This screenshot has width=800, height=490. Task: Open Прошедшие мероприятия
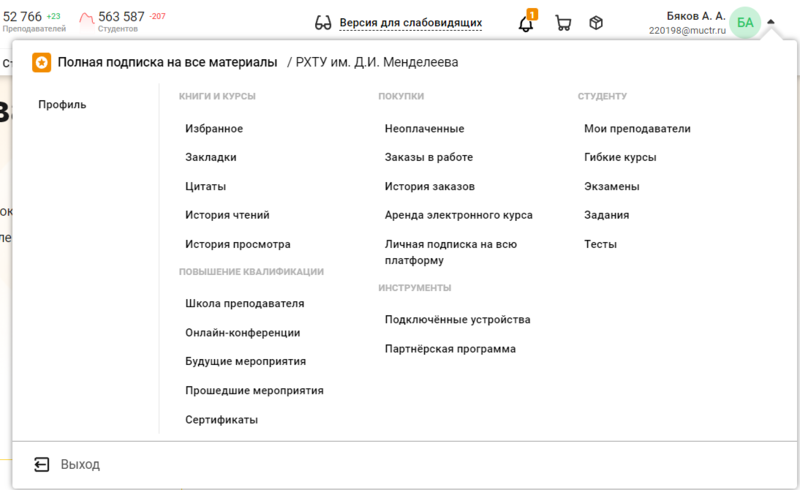[x=254, y=390]
